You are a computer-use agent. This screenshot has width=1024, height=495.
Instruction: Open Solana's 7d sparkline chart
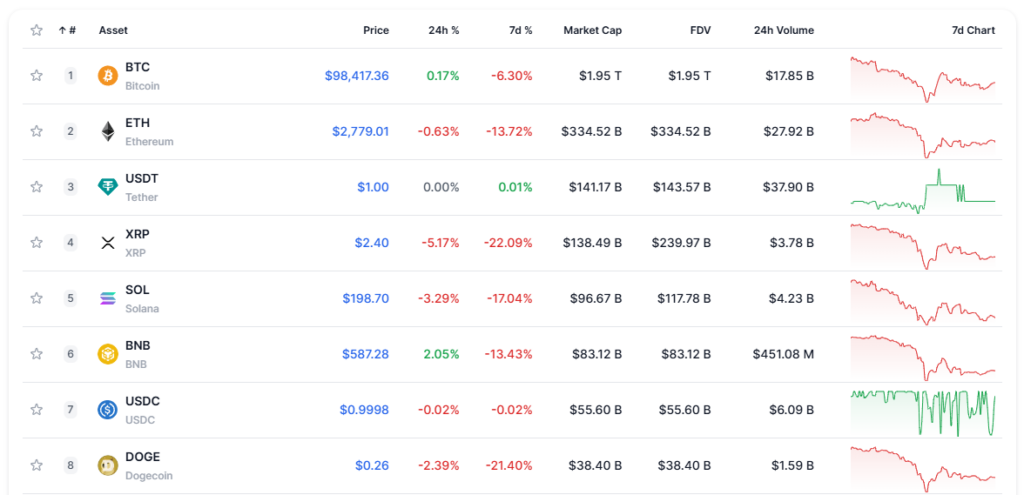pos(923,302)
